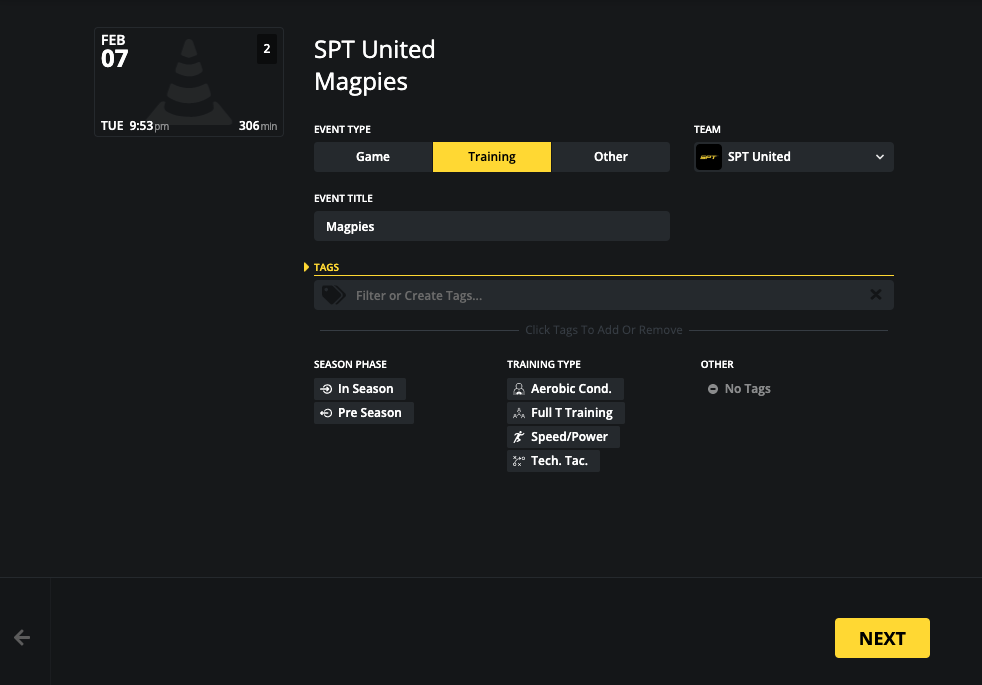Click the tag icon in the filter field
The height and width of the screenshot is (685, 982).
tap(333, 294)
